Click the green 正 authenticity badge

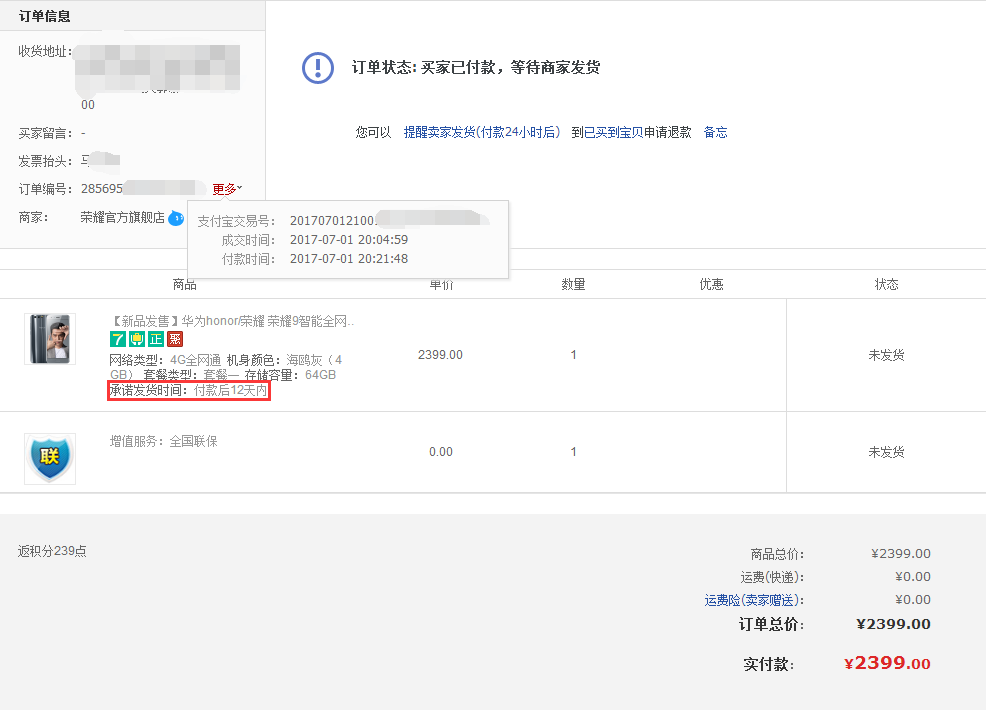coord(155,340)
